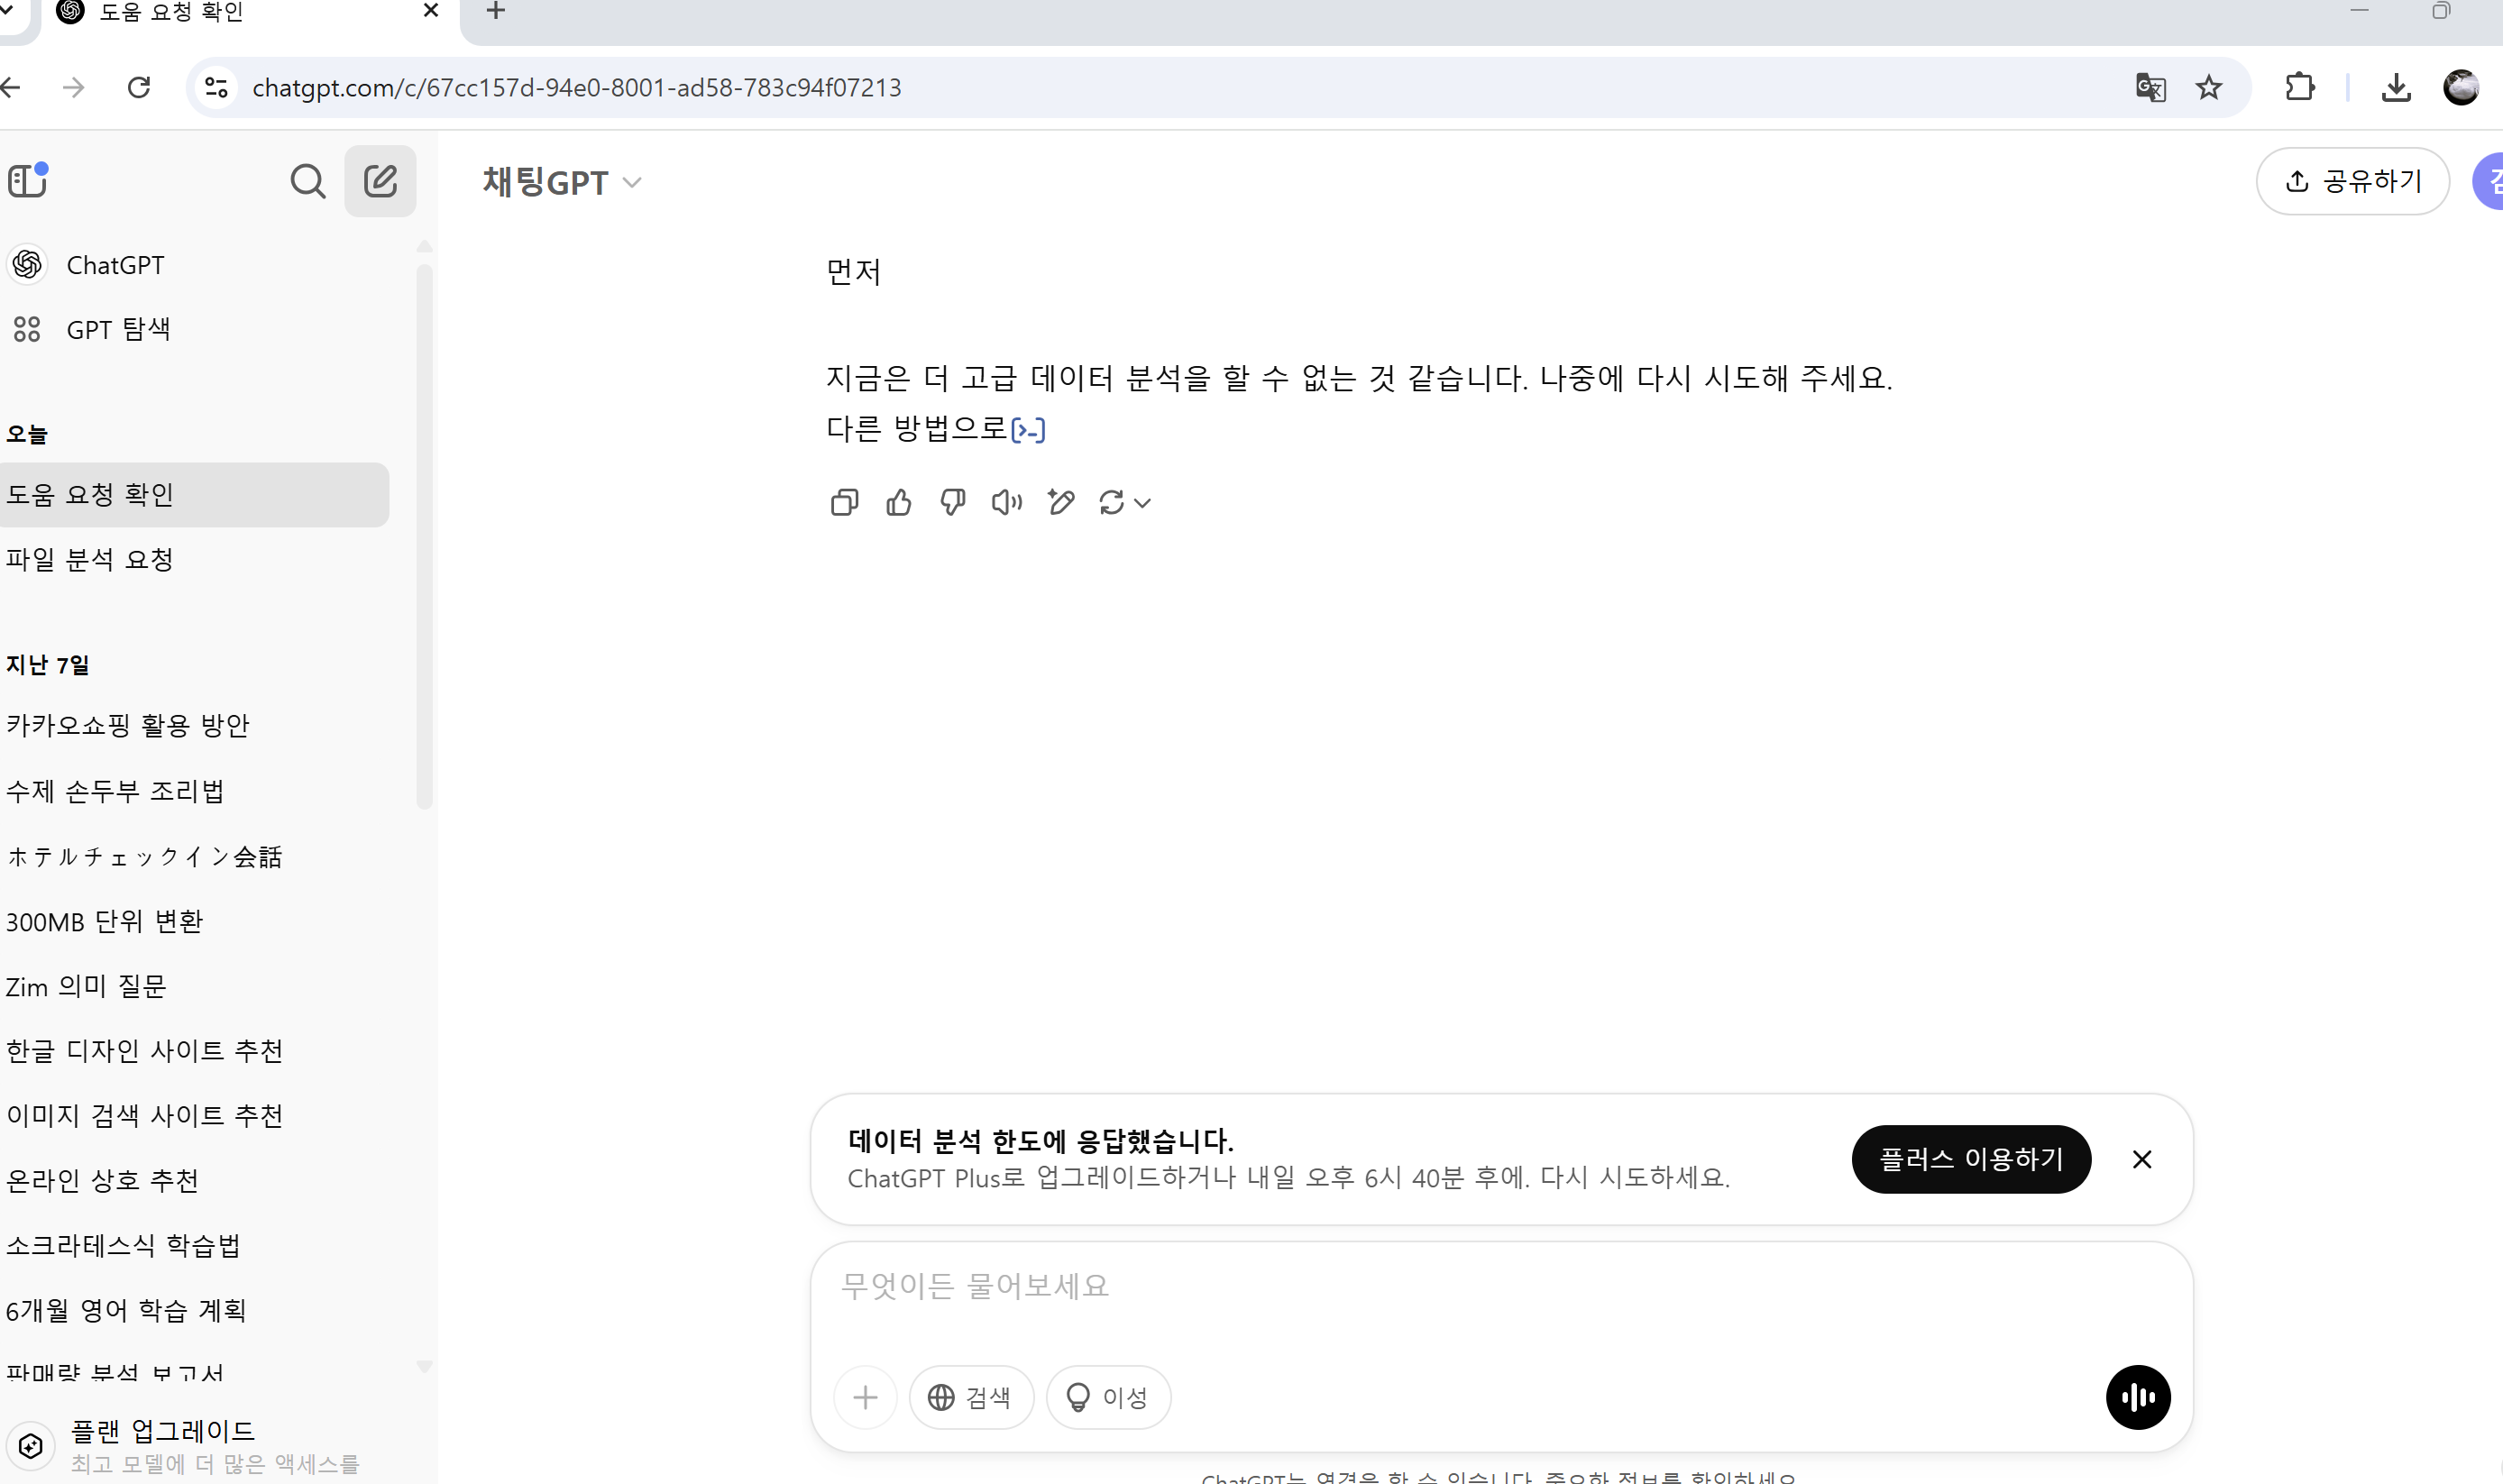Go forward in browser history
This screenshot has width=2503, height=1484.
coord(73,88)
